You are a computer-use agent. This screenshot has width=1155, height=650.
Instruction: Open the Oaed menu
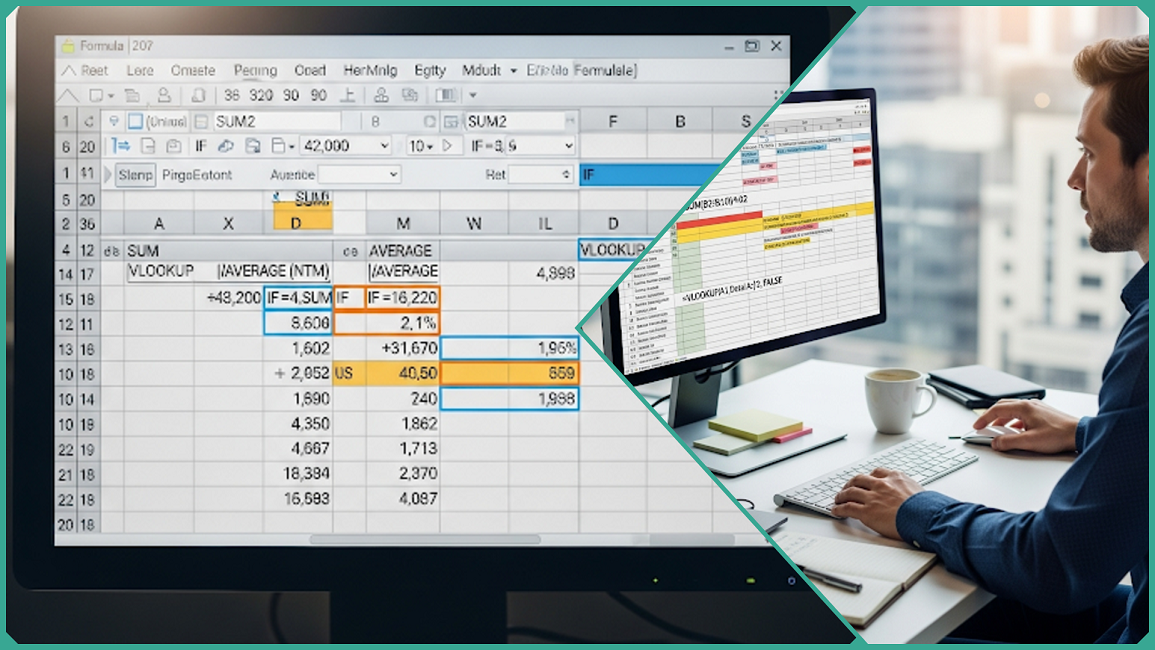[x=310, y=71]
